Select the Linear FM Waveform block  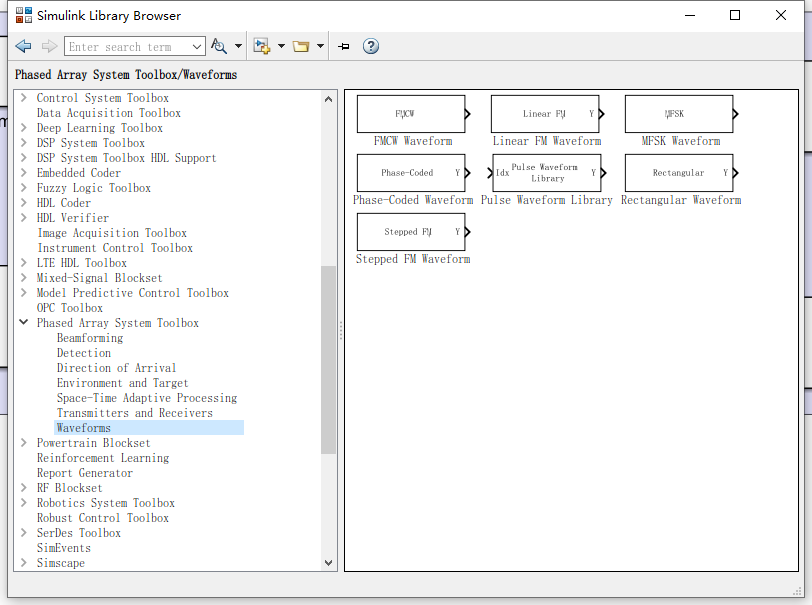[x=547, y=113]
